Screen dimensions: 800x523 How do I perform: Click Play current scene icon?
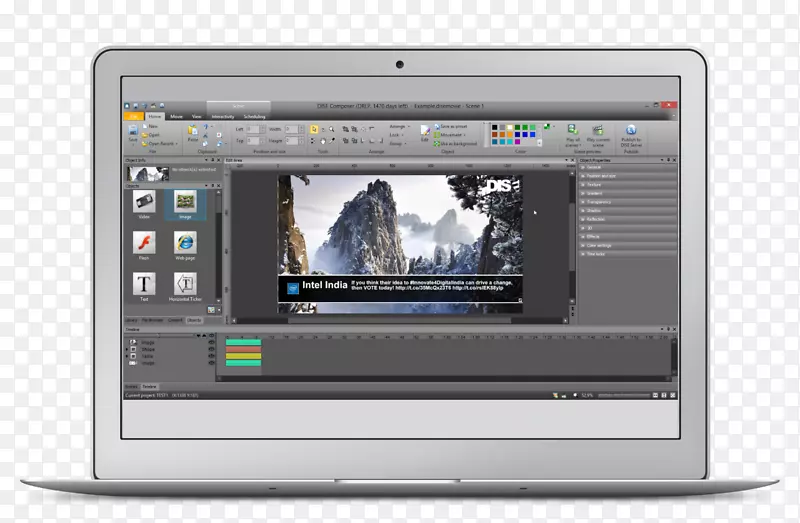tap(598, 130)
